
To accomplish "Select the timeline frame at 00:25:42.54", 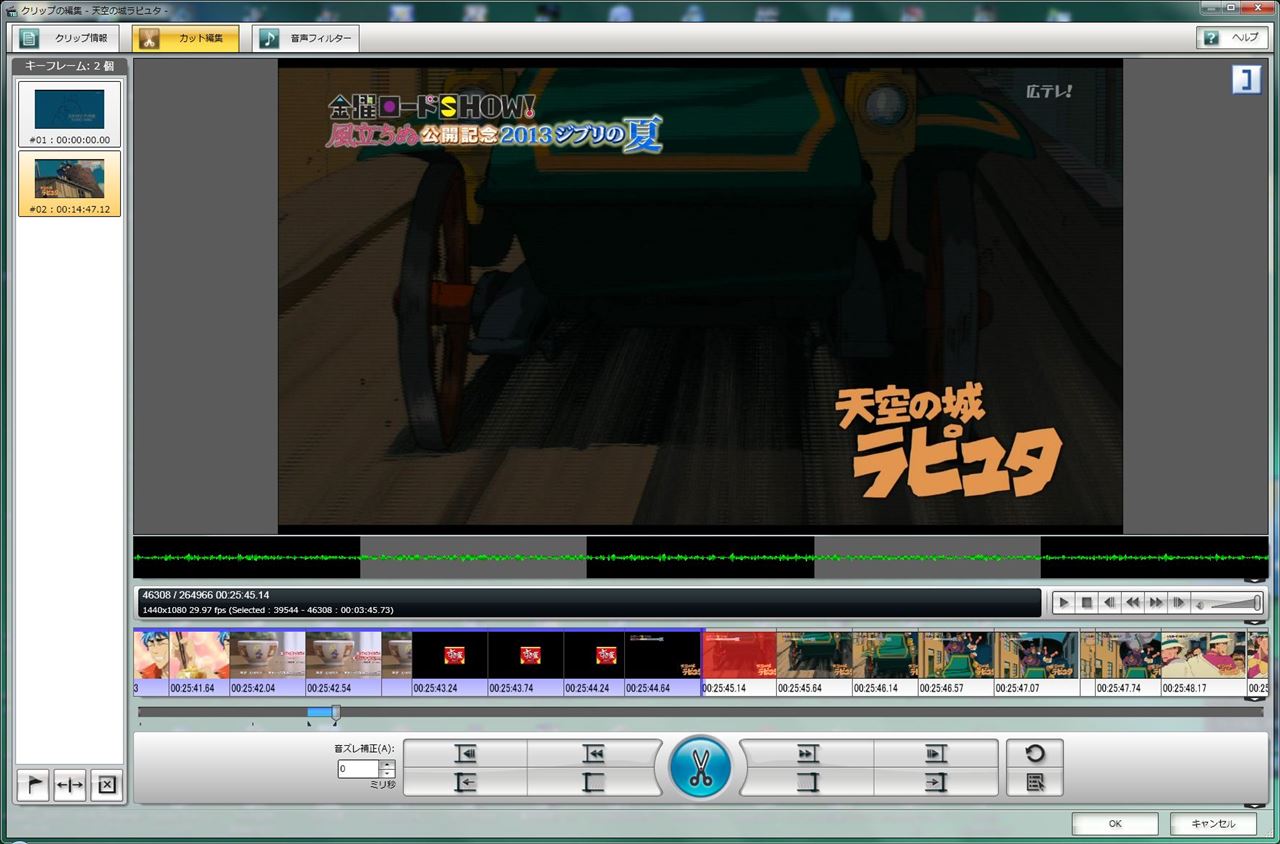I will pos(343,663).
